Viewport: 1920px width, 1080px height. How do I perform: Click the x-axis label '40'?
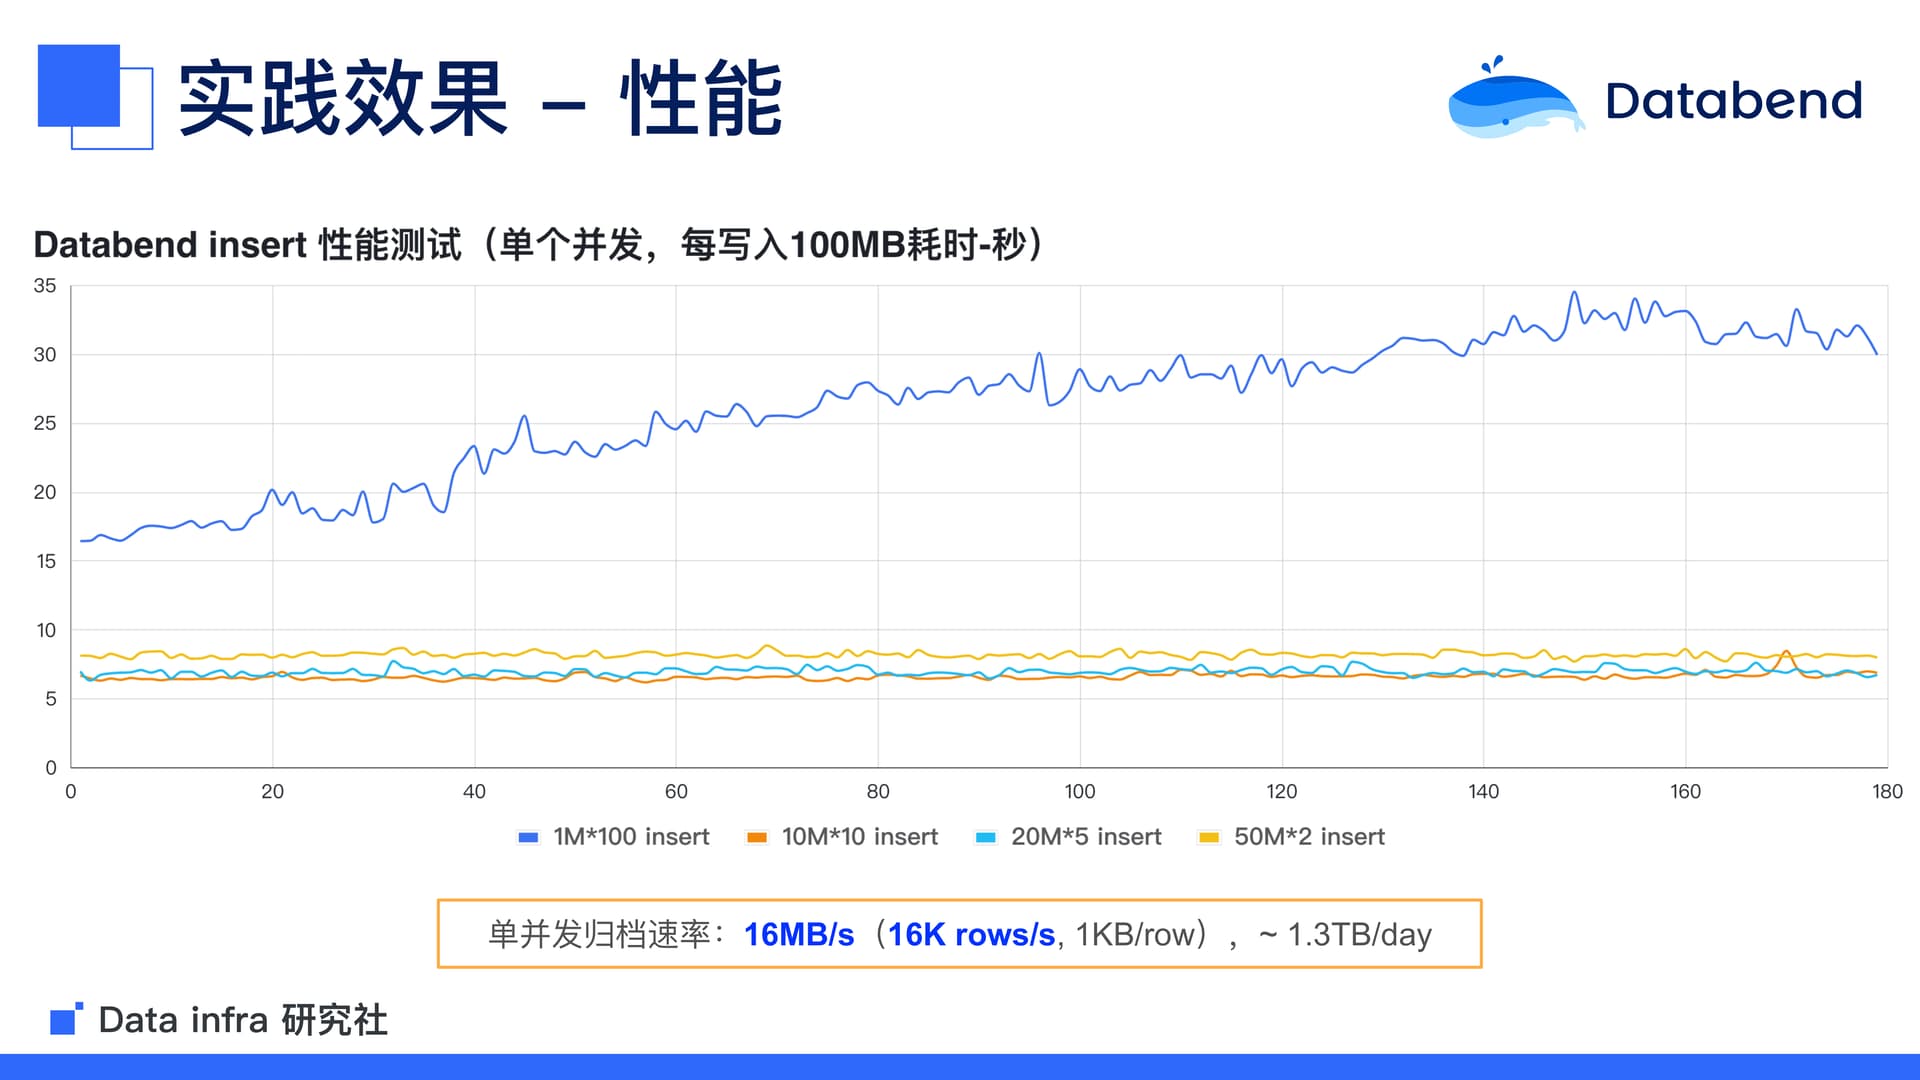474,792
